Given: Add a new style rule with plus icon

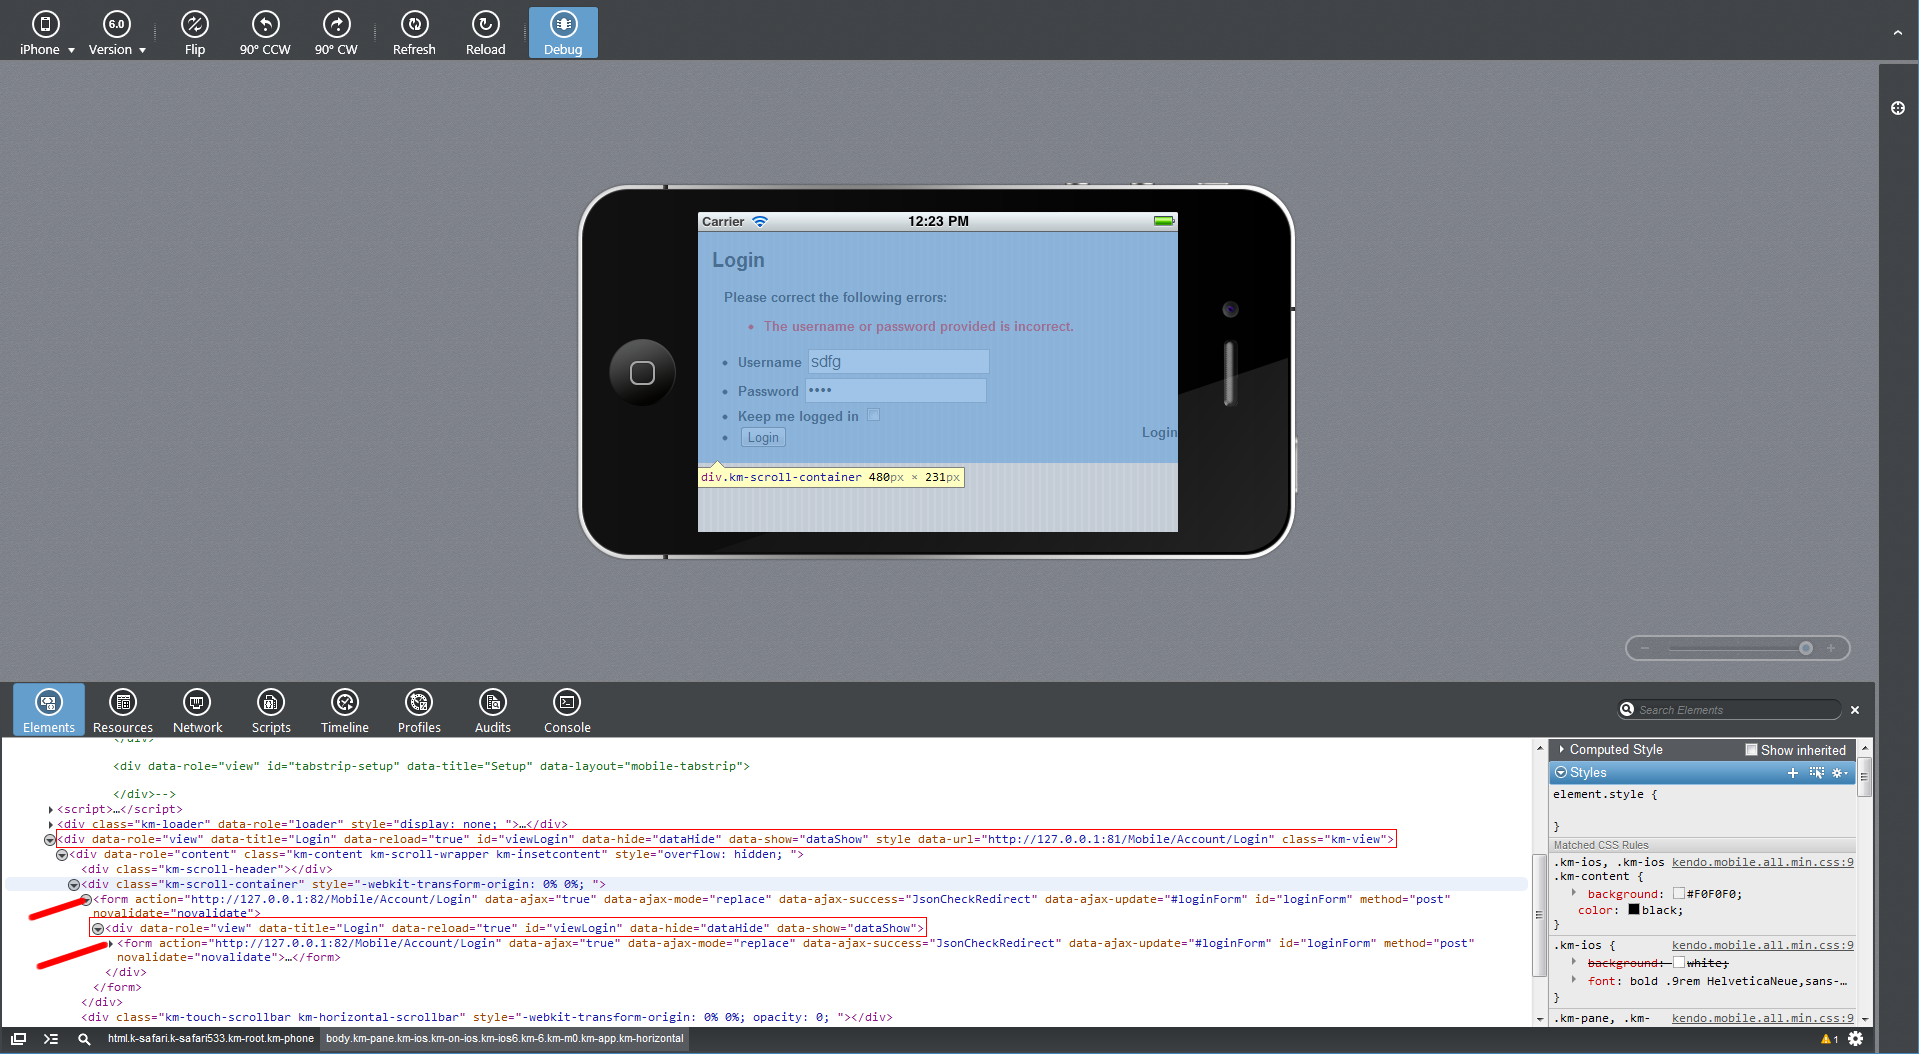Looking at the screenshot, I should [x=1793, y=773].
